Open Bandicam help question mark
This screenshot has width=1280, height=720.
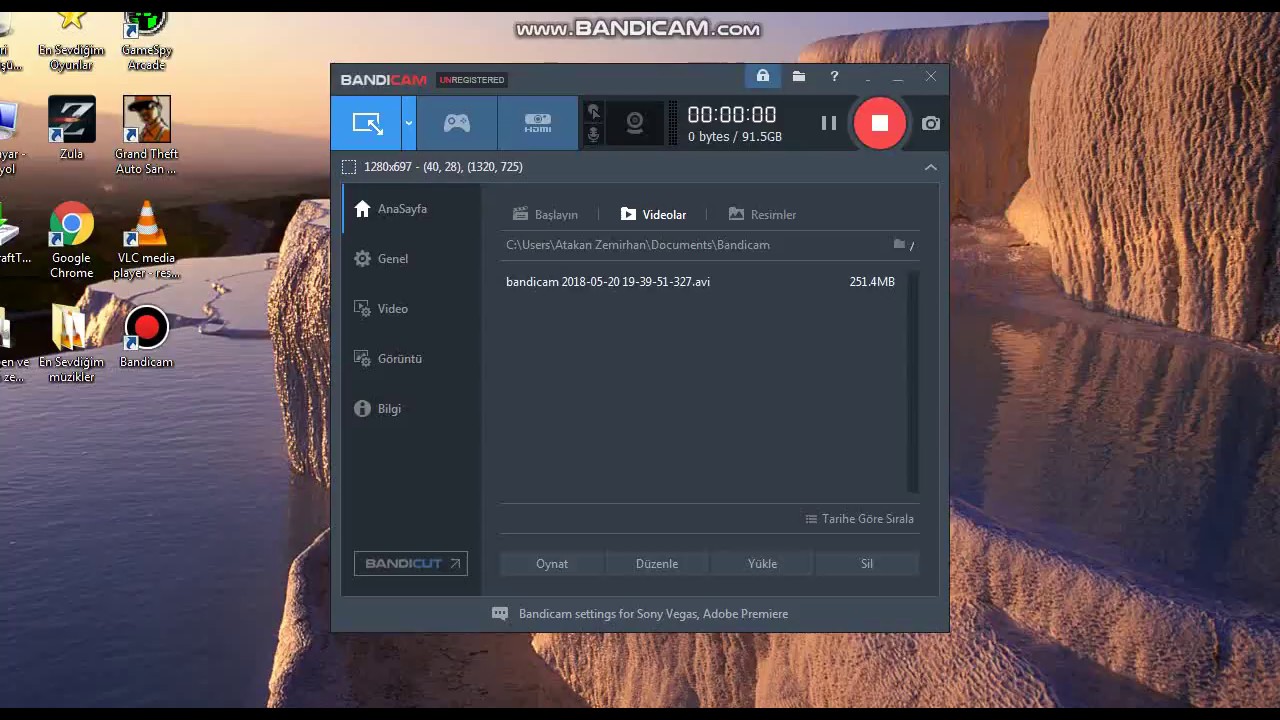(x=834, y=76)
